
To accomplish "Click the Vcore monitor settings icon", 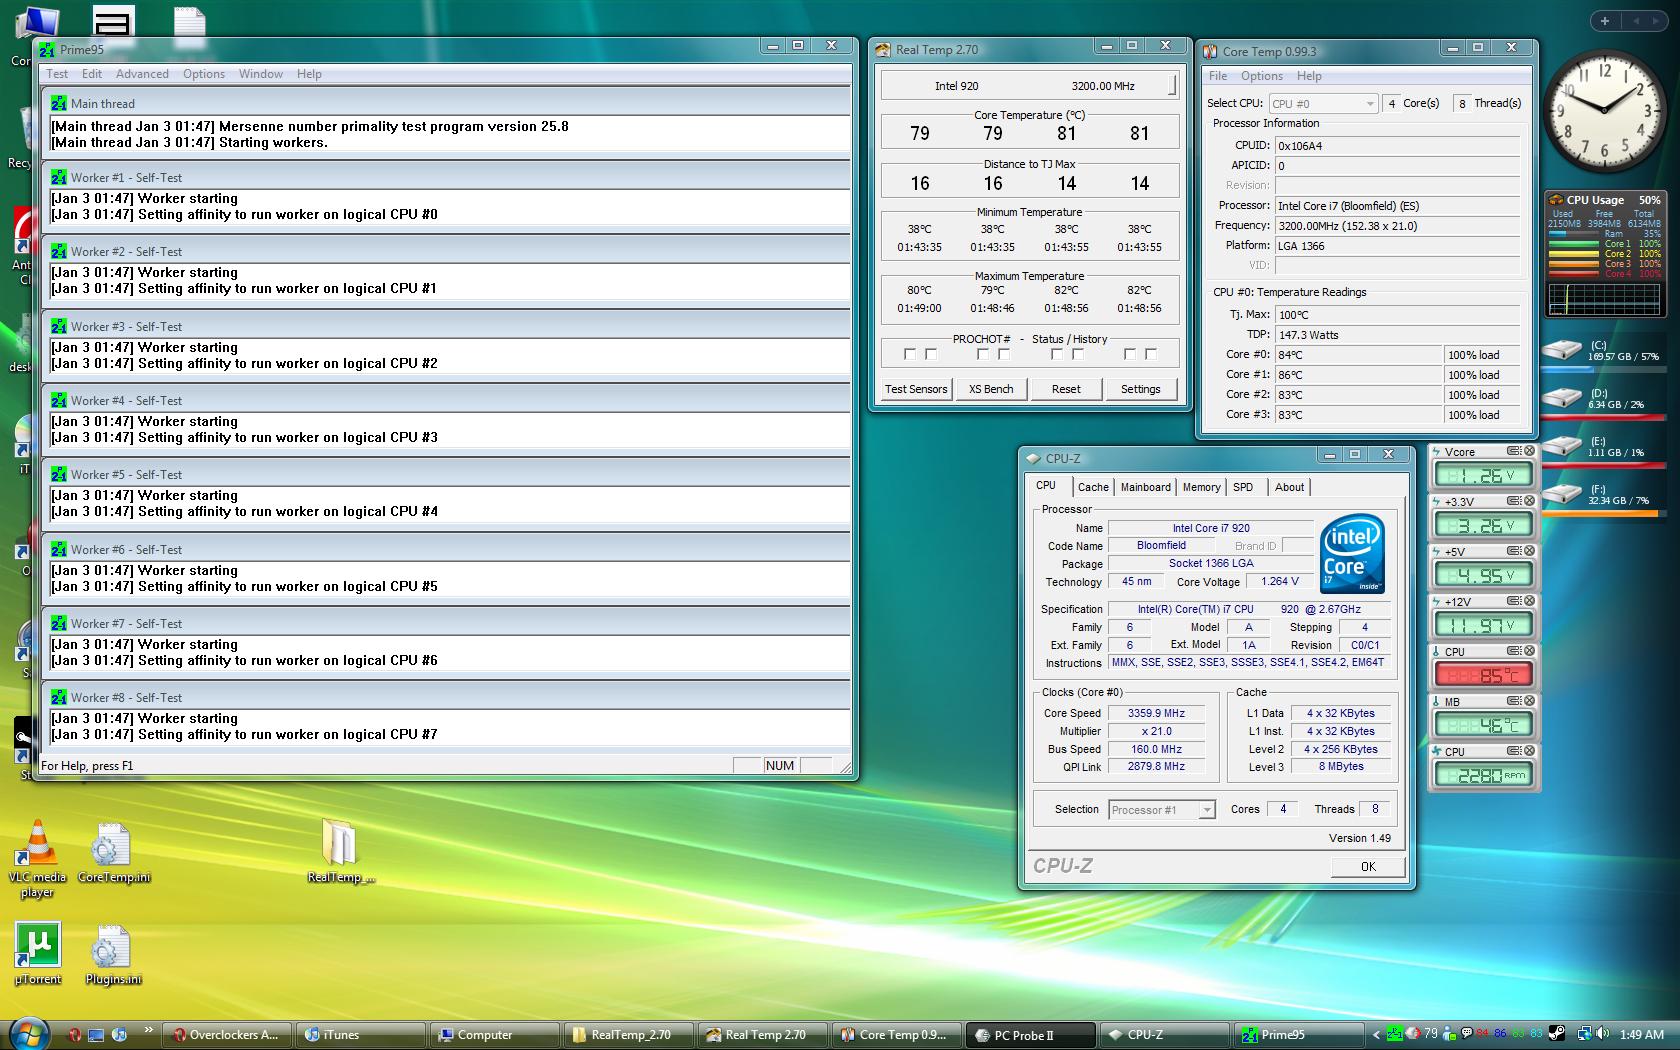I will point(1514,451).
